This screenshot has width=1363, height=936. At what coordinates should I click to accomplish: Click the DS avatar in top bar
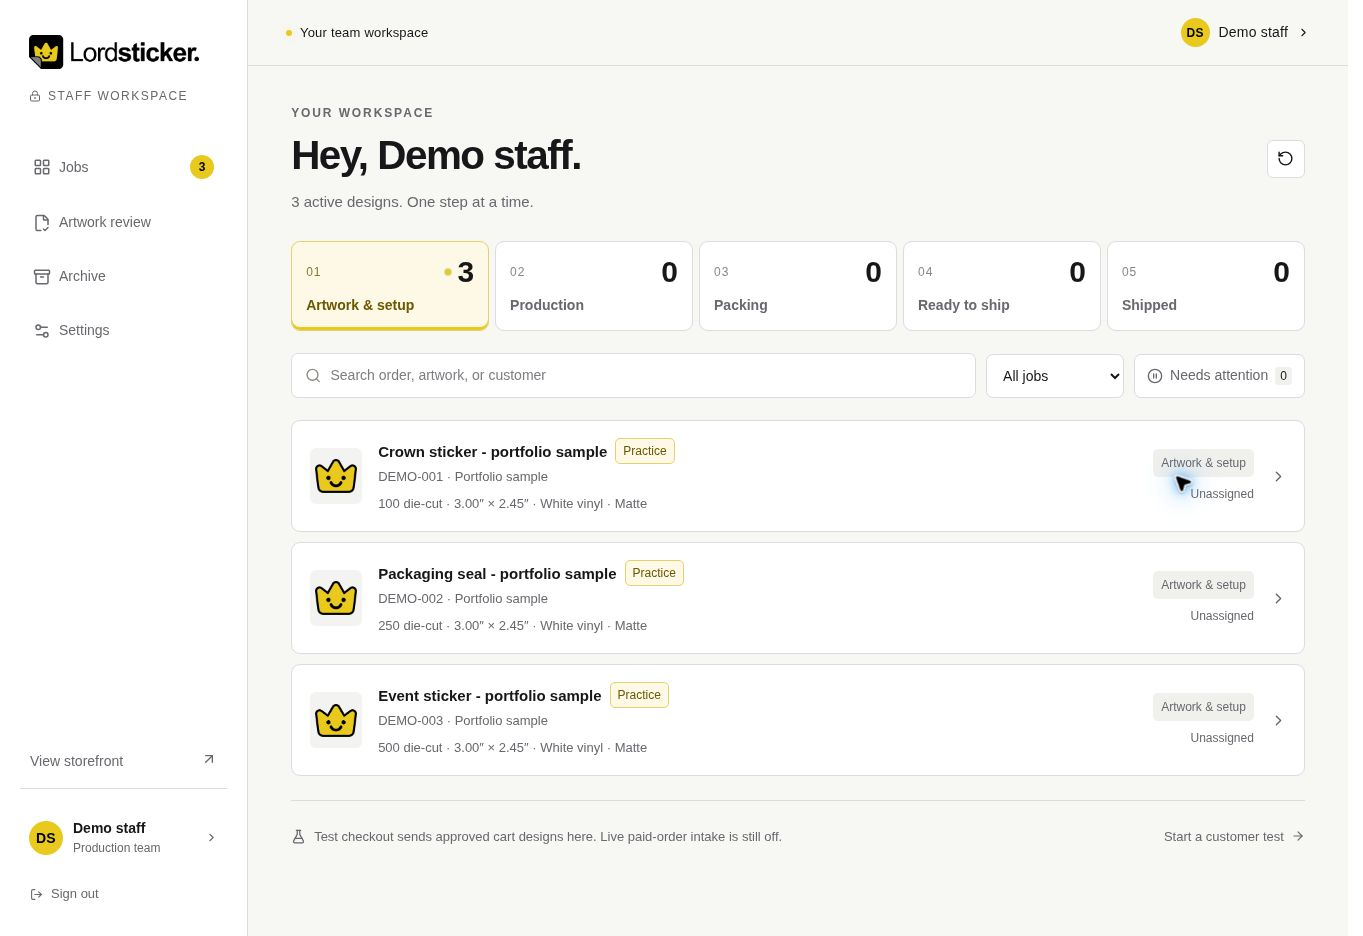tap(1195, 32)
